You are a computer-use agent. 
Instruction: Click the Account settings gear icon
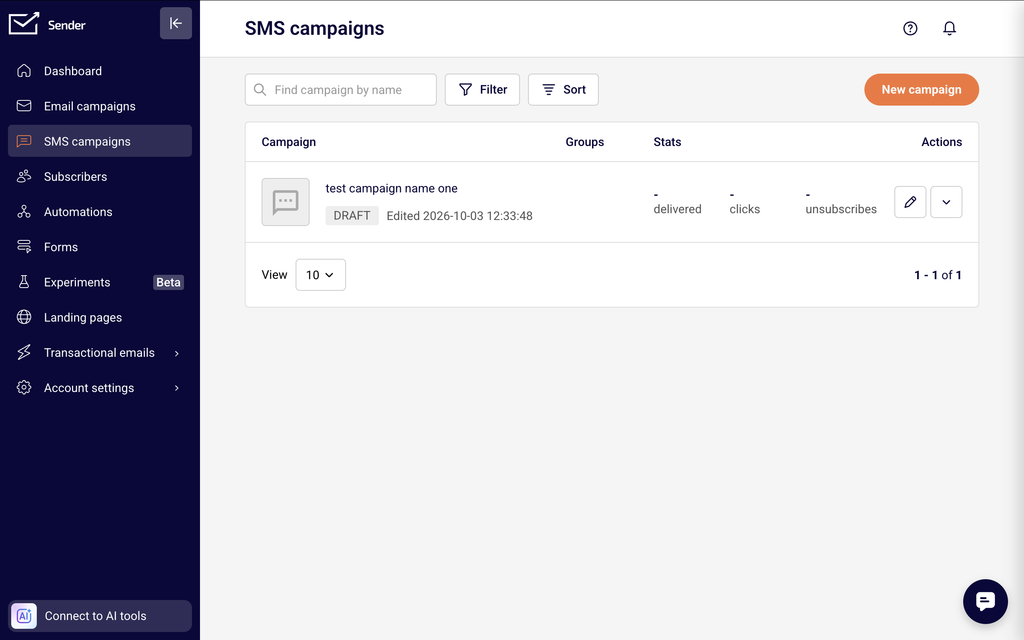pos(24,388)
